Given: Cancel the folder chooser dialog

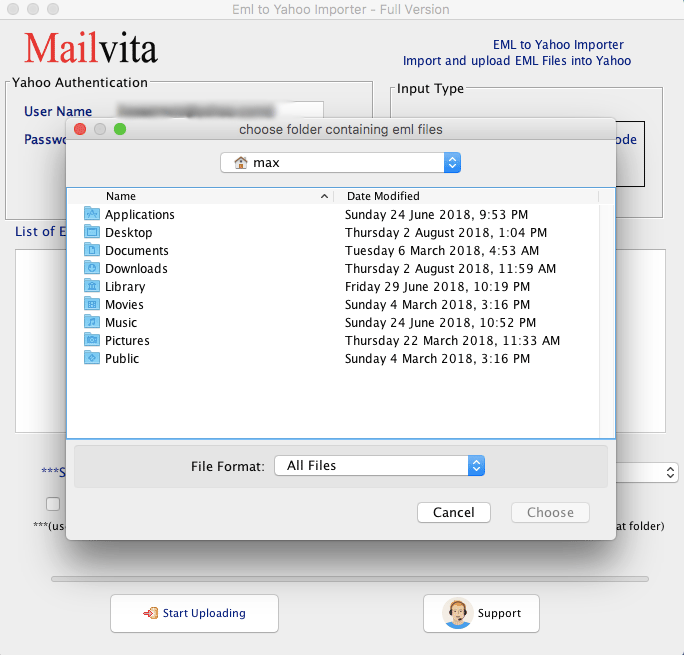Looking at the screenshot, I should (454, 512).
